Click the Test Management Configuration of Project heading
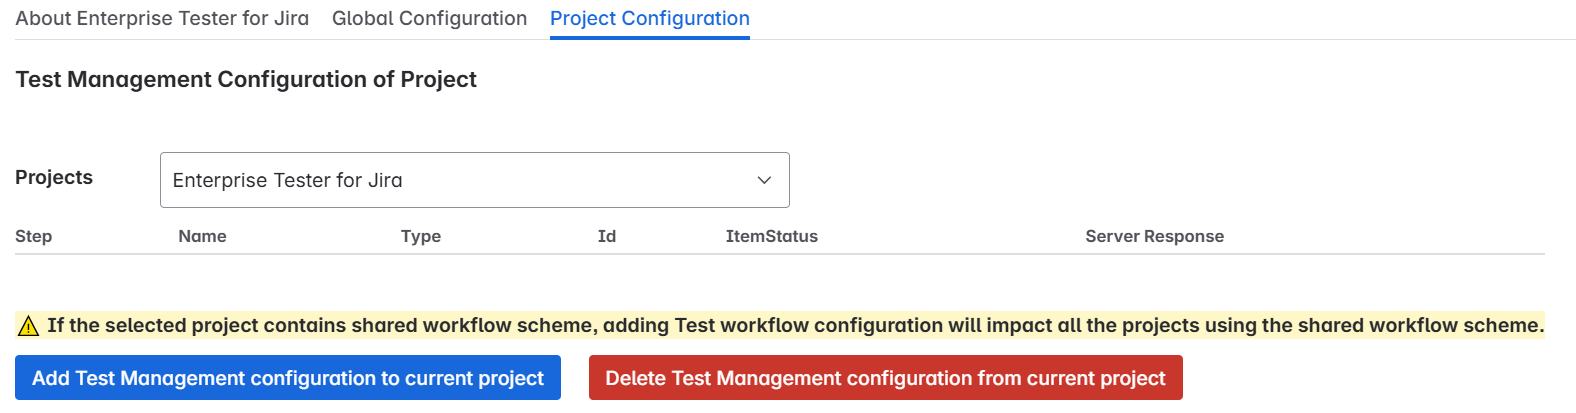This screenshot has width=1576, height=413. tap(246, 79)
